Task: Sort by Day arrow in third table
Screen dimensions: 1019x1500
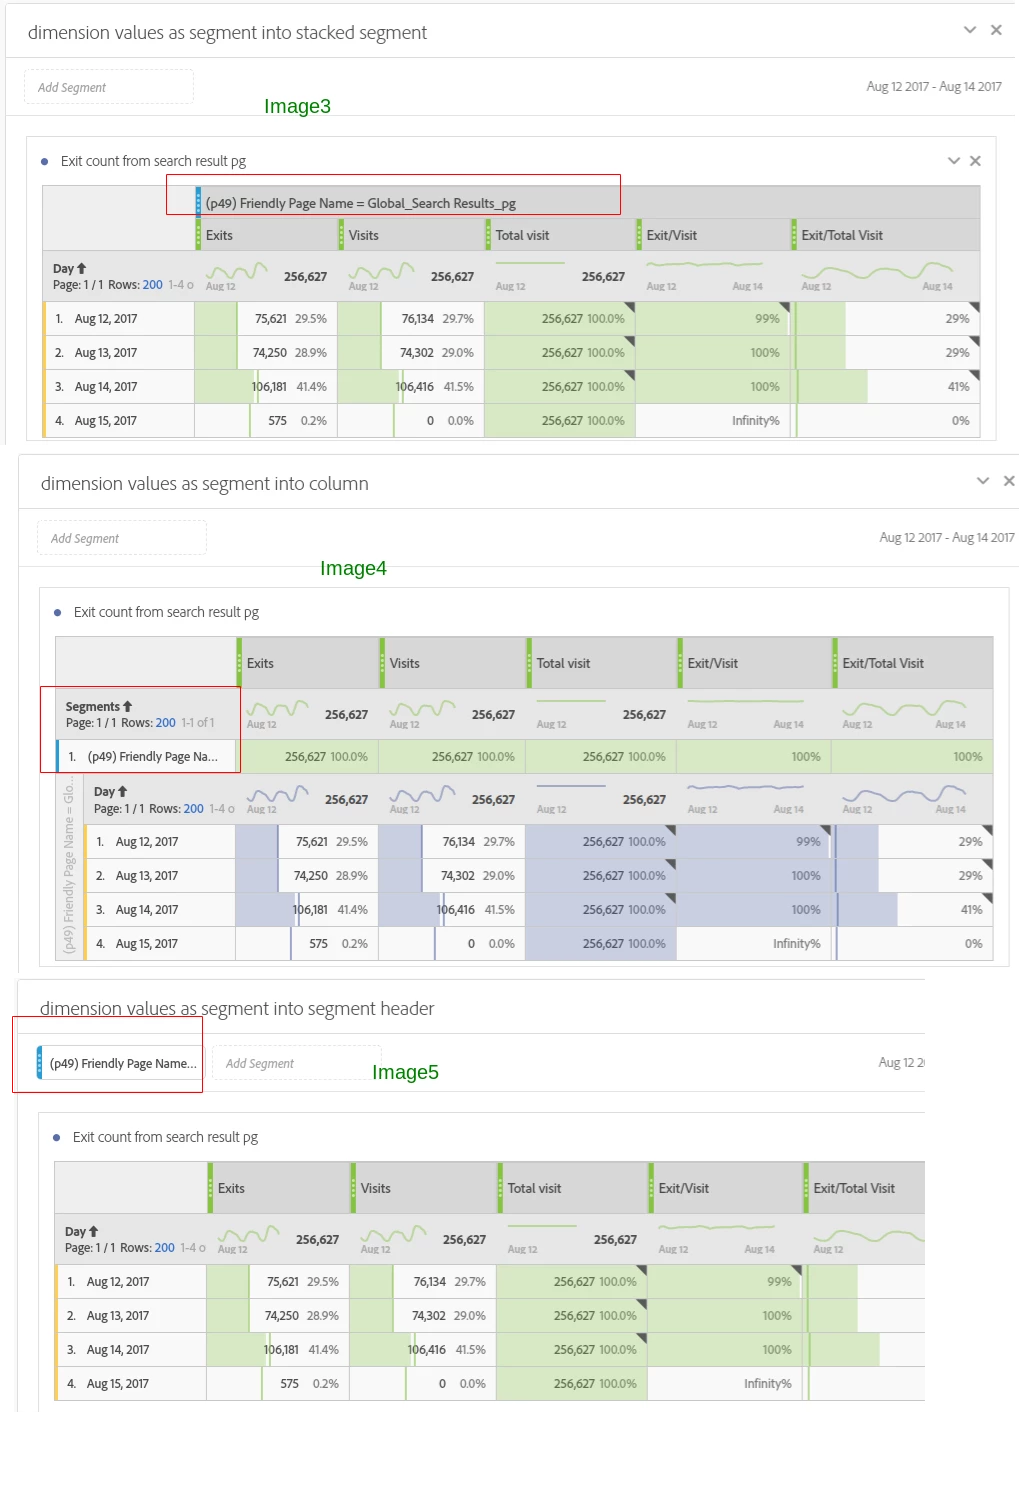Action: coord(93,1231)
